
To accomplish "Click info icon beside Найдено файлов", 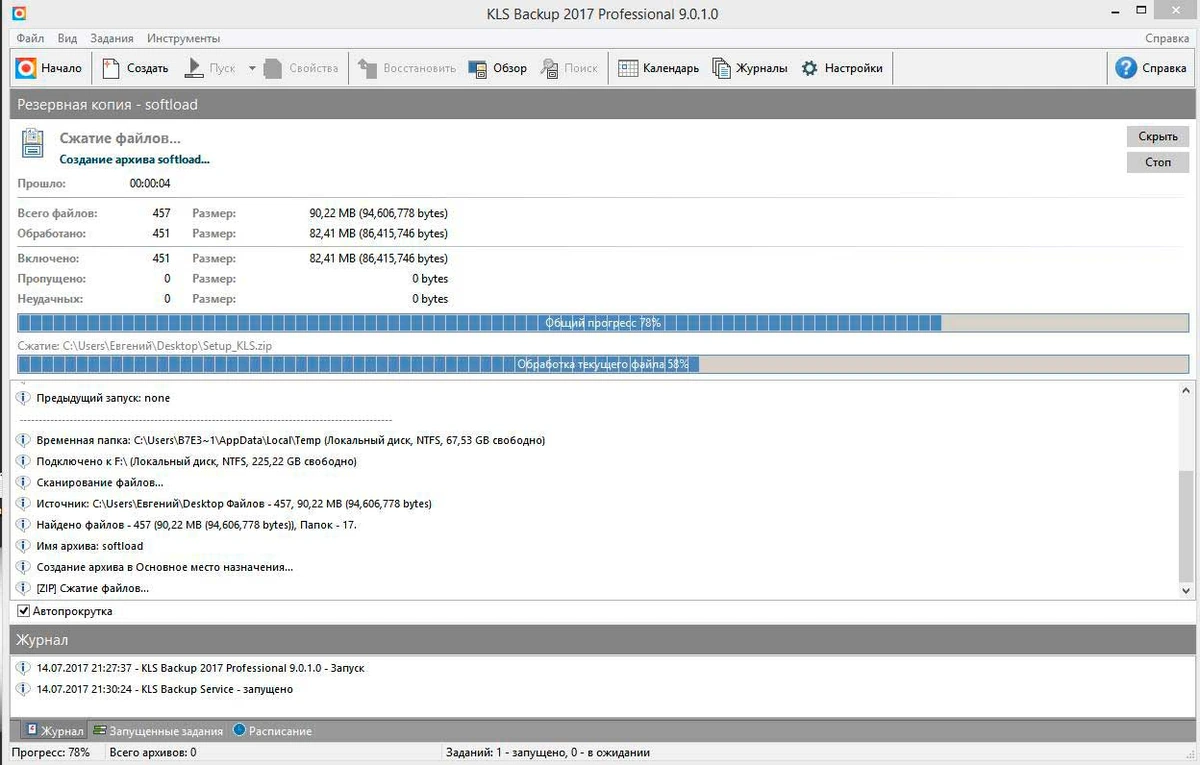I will click(x=24, y=525).
